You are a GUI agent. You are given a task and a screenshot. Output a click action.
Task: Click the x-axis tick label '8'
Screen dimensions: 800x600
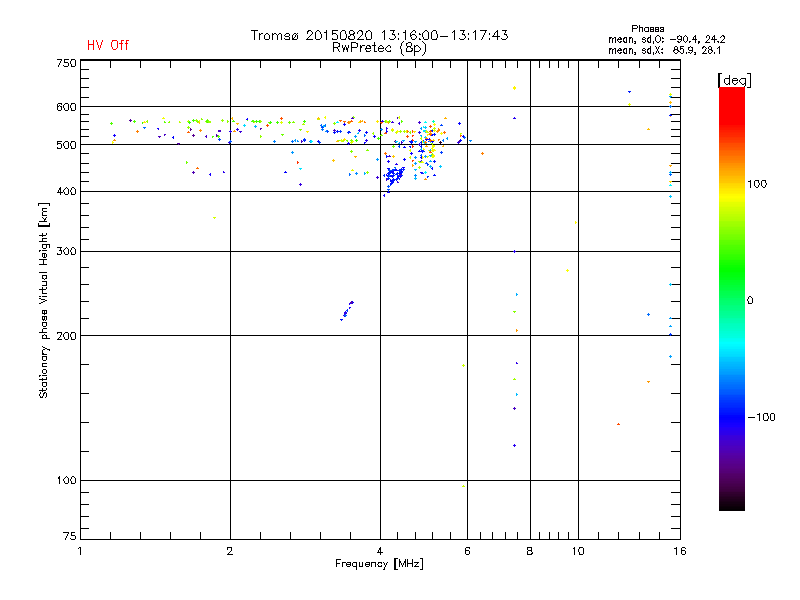[x=530, y=551]
